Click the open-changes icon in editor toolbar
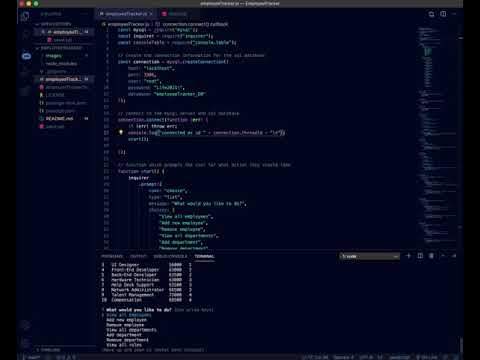This screenshot has height=360, width=480. [431, 14]
